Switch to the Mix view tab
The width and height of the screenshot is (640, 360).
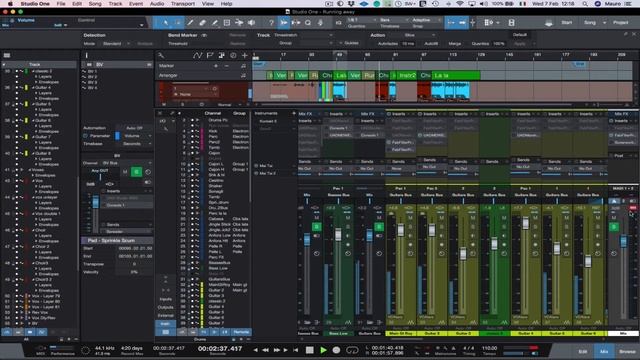tap(604, 351)
